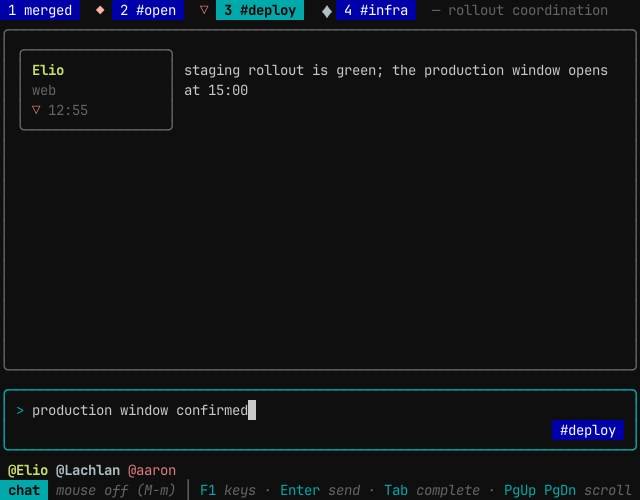The width and height of the screenshot is (640, 500).
Task: Click the #deploy channel badge in input box
Action: tap(588, 430)
